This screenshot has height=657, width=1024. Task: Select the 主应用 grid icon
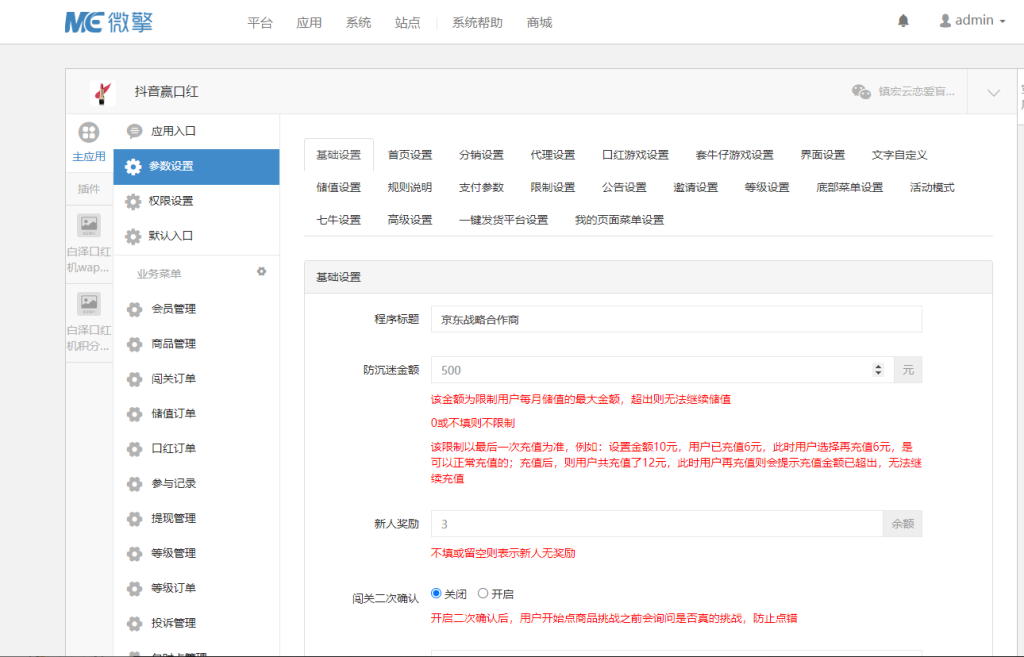pos(89,131)
